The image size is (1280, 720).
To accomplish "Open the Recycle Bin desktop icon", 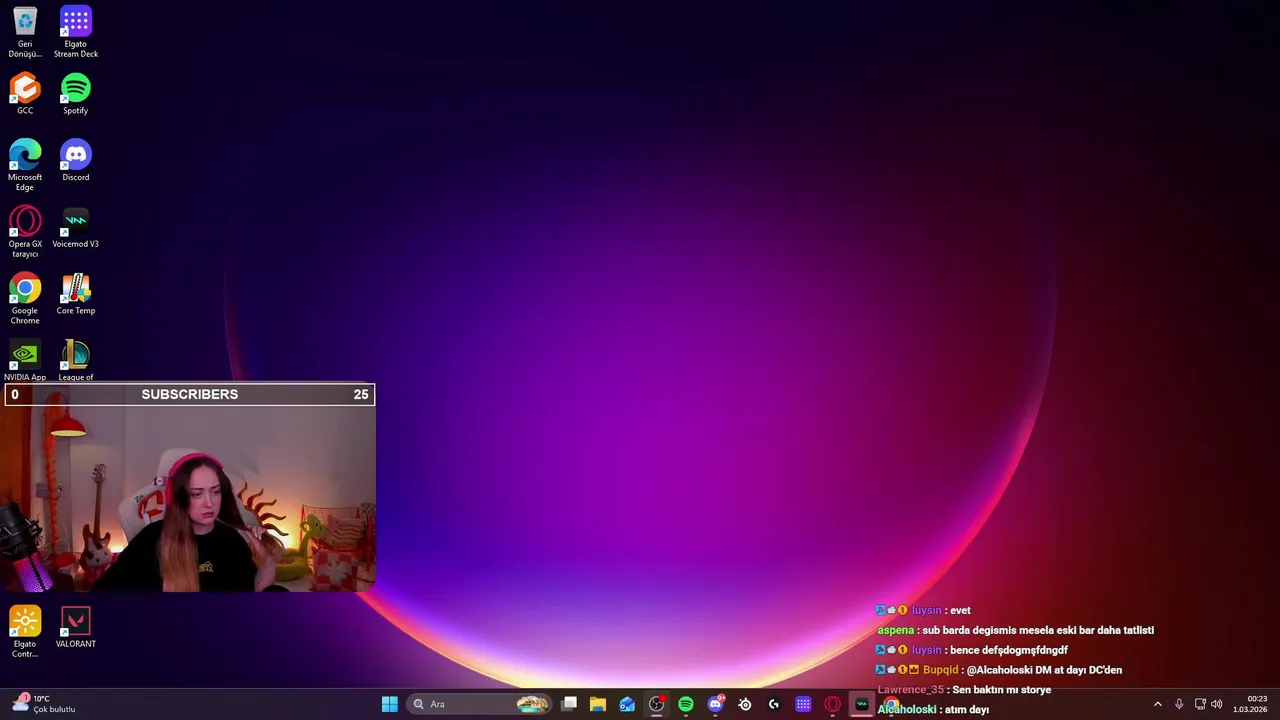I will tap(25, 32).
